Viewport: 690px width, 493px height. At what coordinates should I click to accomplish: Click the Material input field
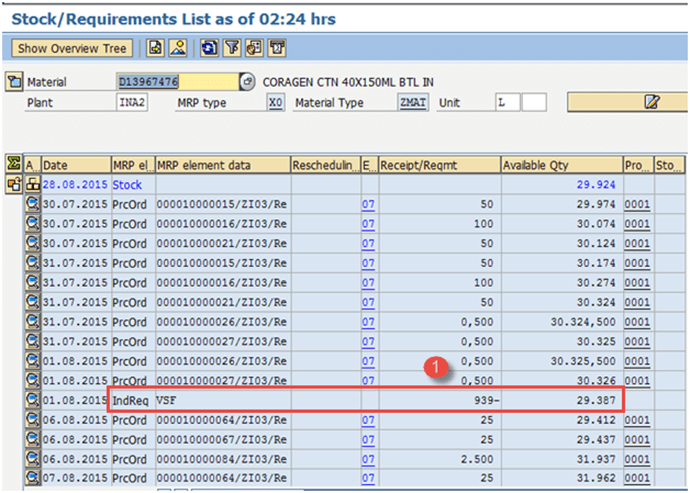point(175,82)
